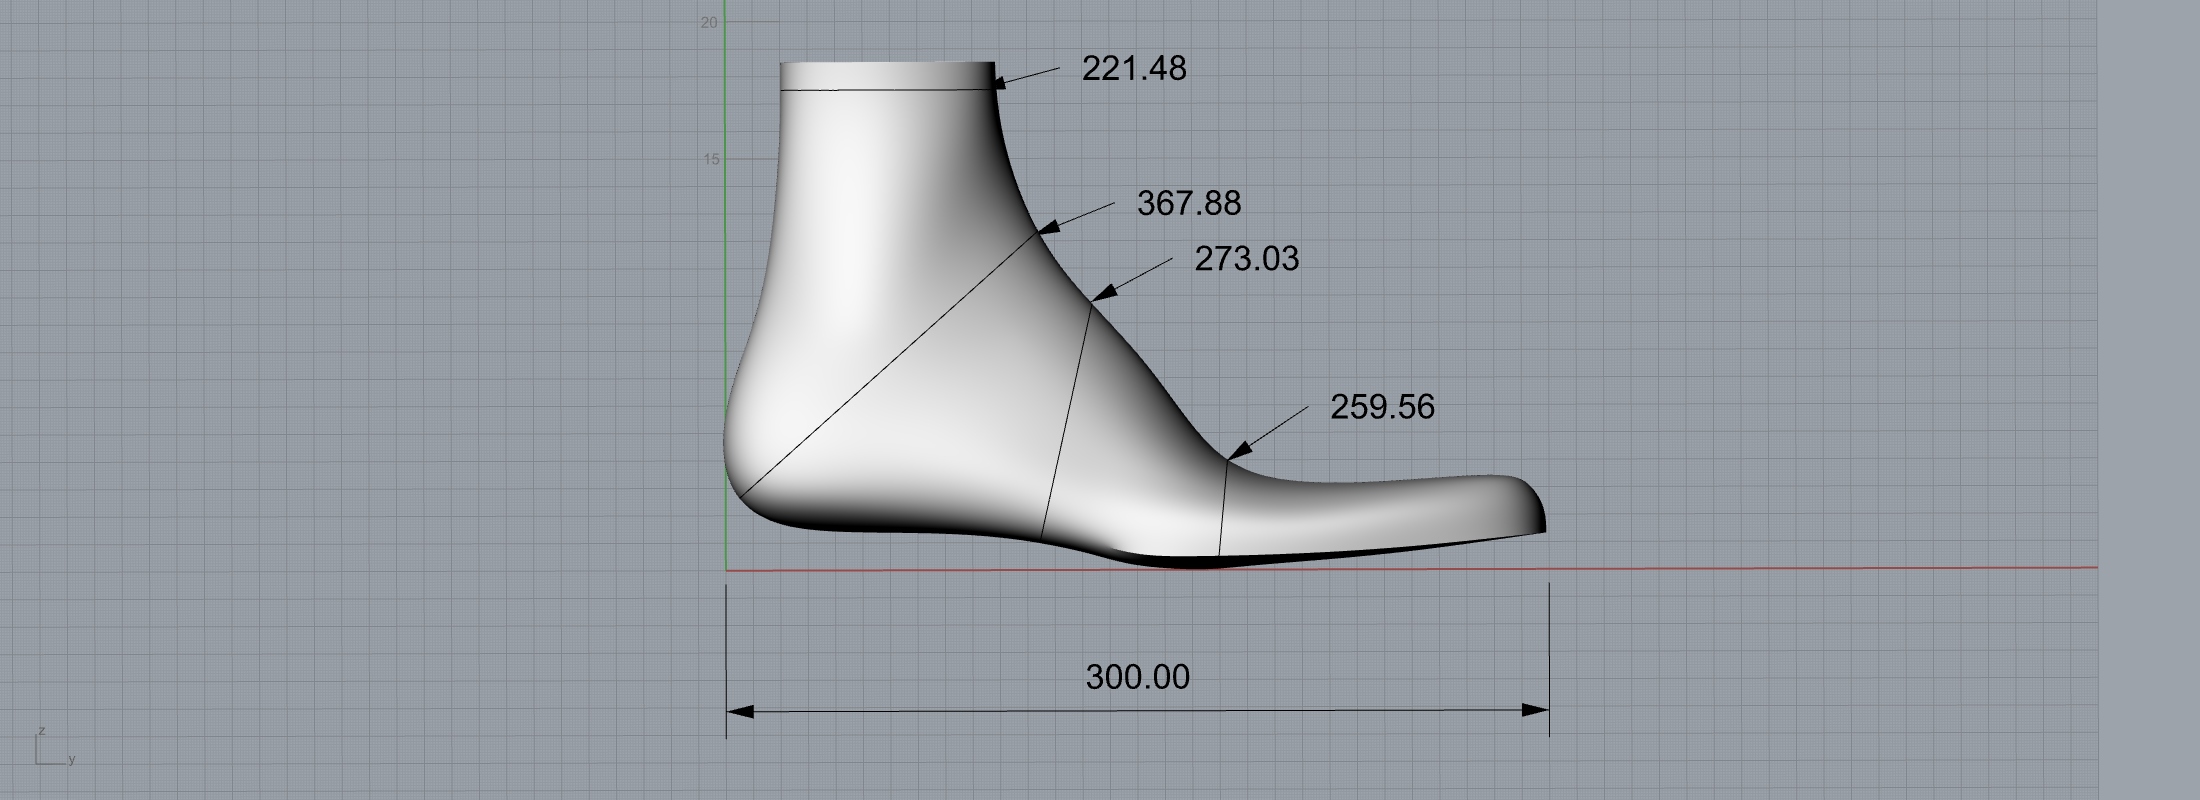Select the diagonal heel girth curve on last
This screenshot has height=800, width=2200.
[890, 365]
